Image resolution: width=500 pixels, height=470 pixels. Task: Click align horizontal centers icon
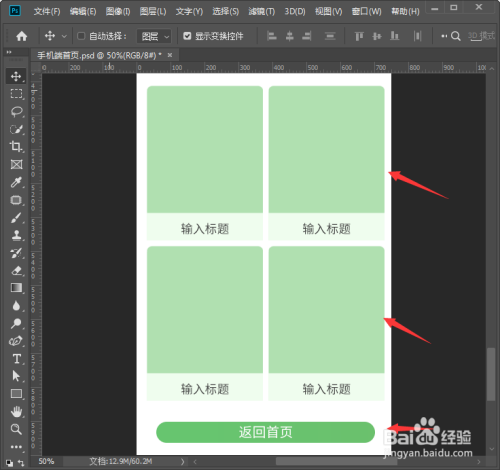(290, 36)
